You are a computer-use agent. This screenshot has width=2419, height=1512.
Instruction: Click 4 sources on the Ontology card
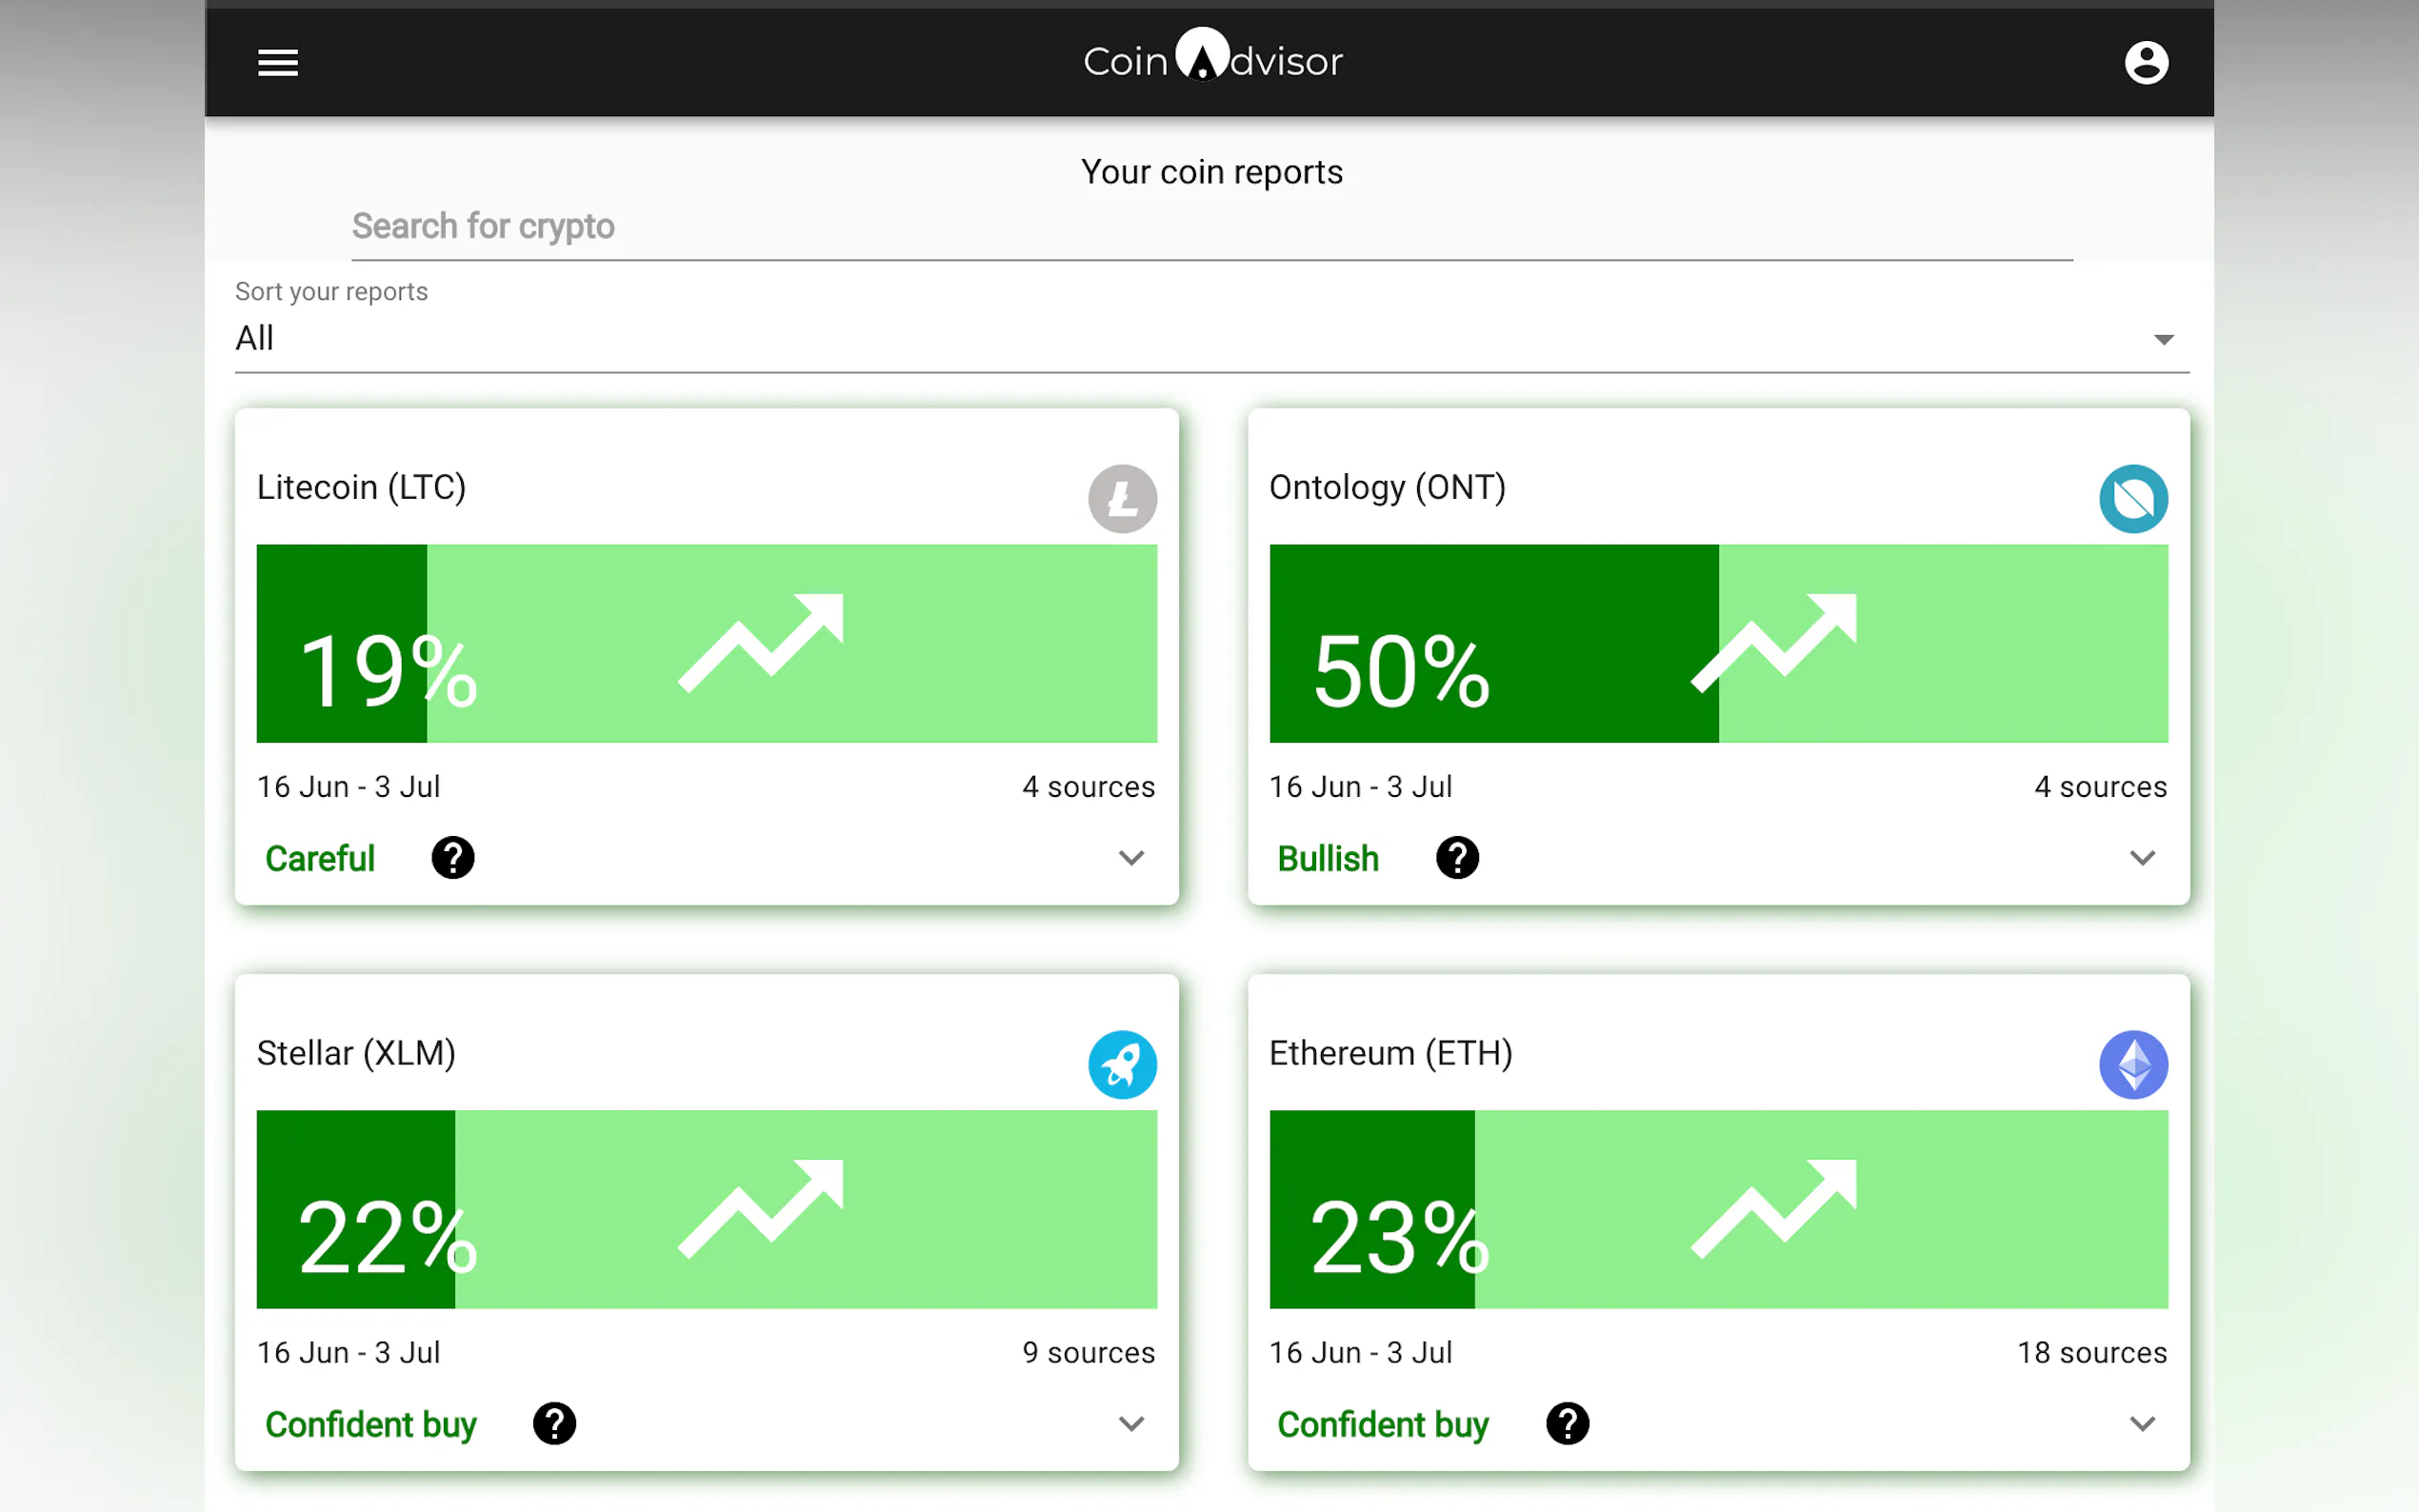coord(2100,787)
